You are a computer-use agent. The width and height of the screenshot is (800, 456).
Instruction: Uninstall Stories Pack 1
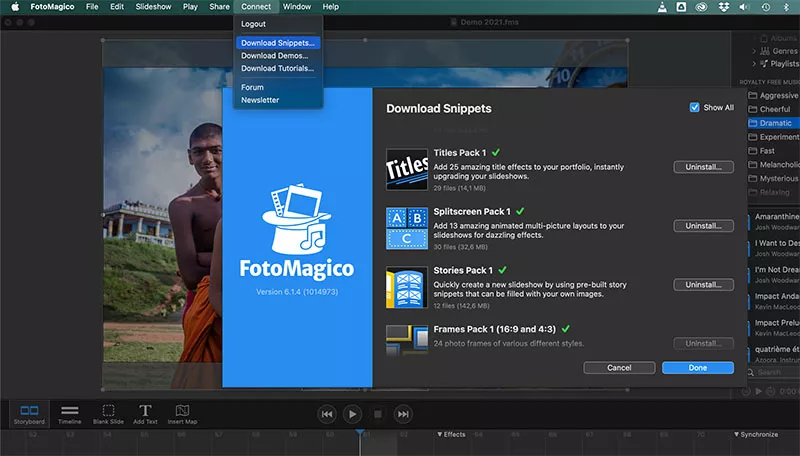(704, 285)
